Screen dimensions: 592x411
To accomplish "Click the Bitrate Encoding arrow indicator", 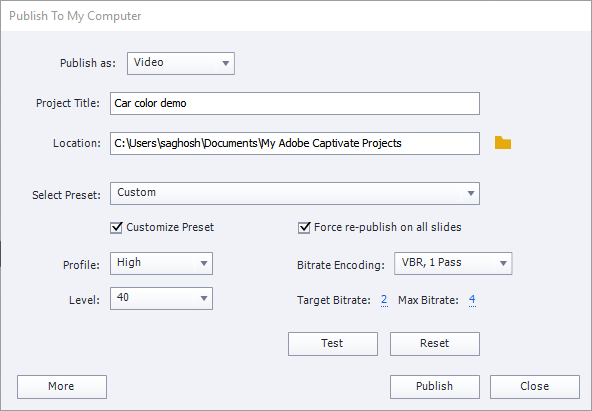I will (x=503, y=263).
